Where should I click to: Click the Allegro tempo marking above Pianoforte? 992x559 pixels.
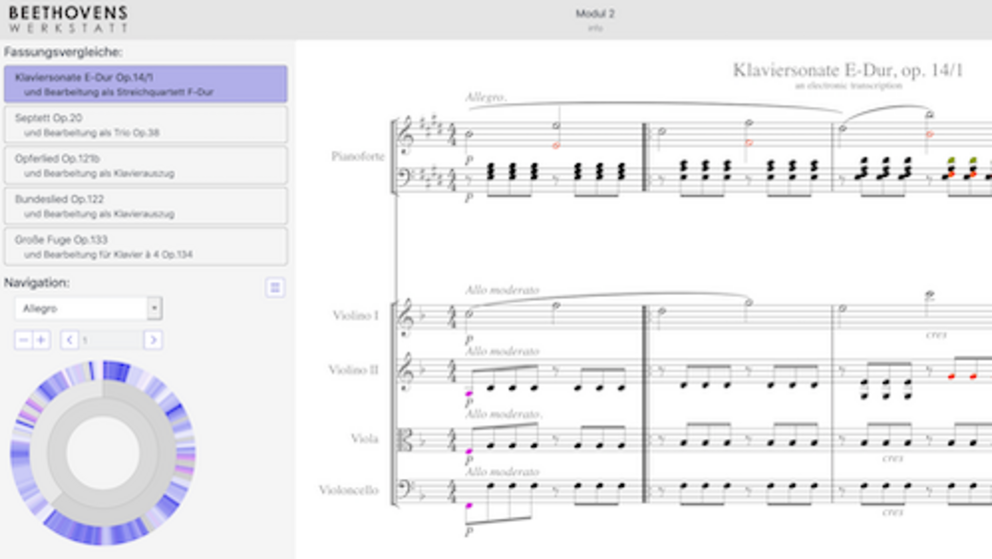coord(485,97)
